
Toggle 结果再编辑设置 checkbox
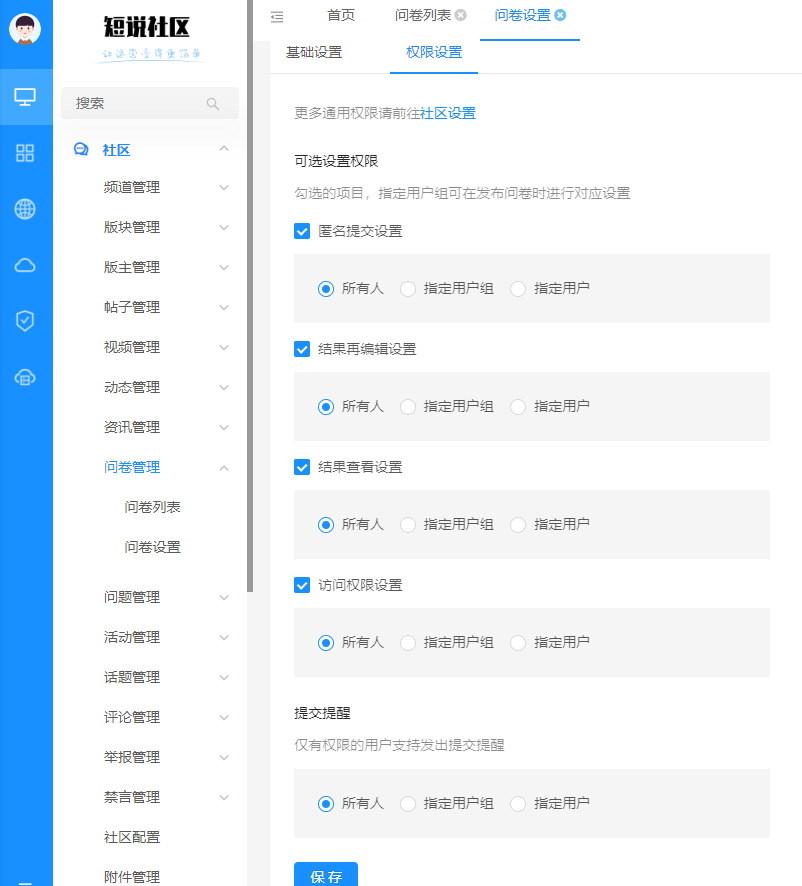(302, 349)
